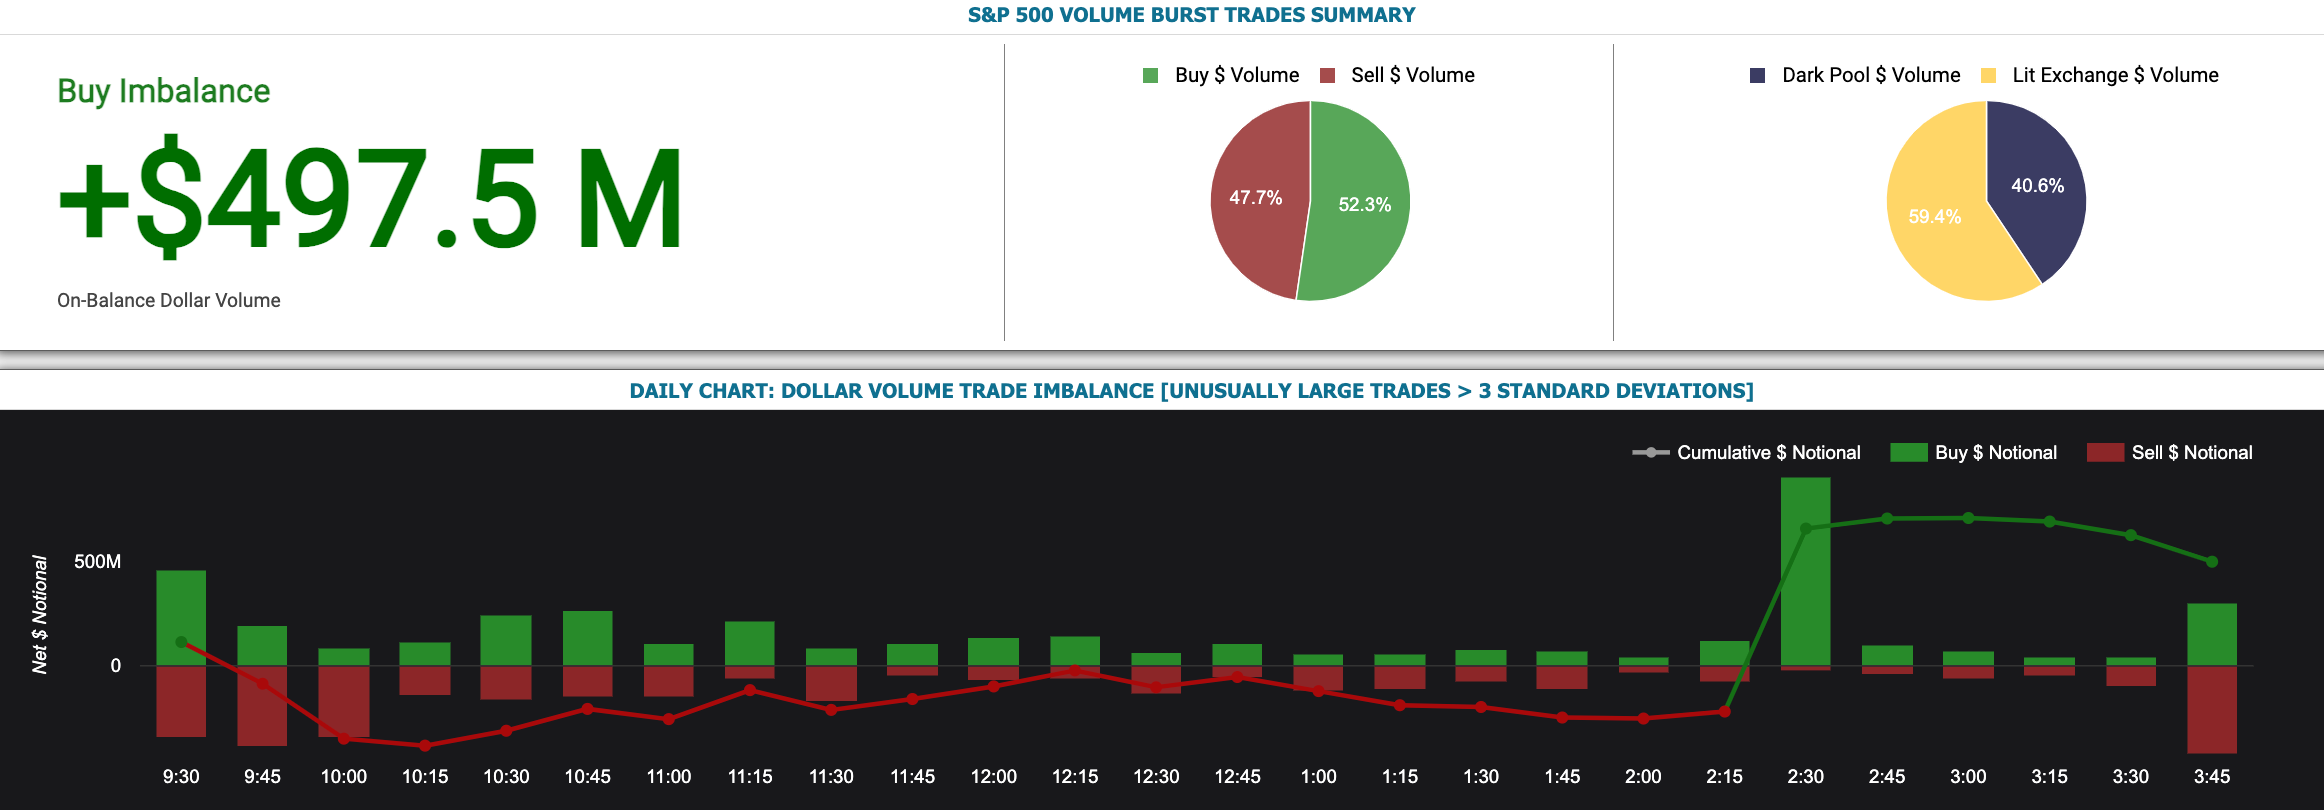Click the green buy bar at 9:30
Viewport: 2324px width, 810px height.
click(181, 618)
